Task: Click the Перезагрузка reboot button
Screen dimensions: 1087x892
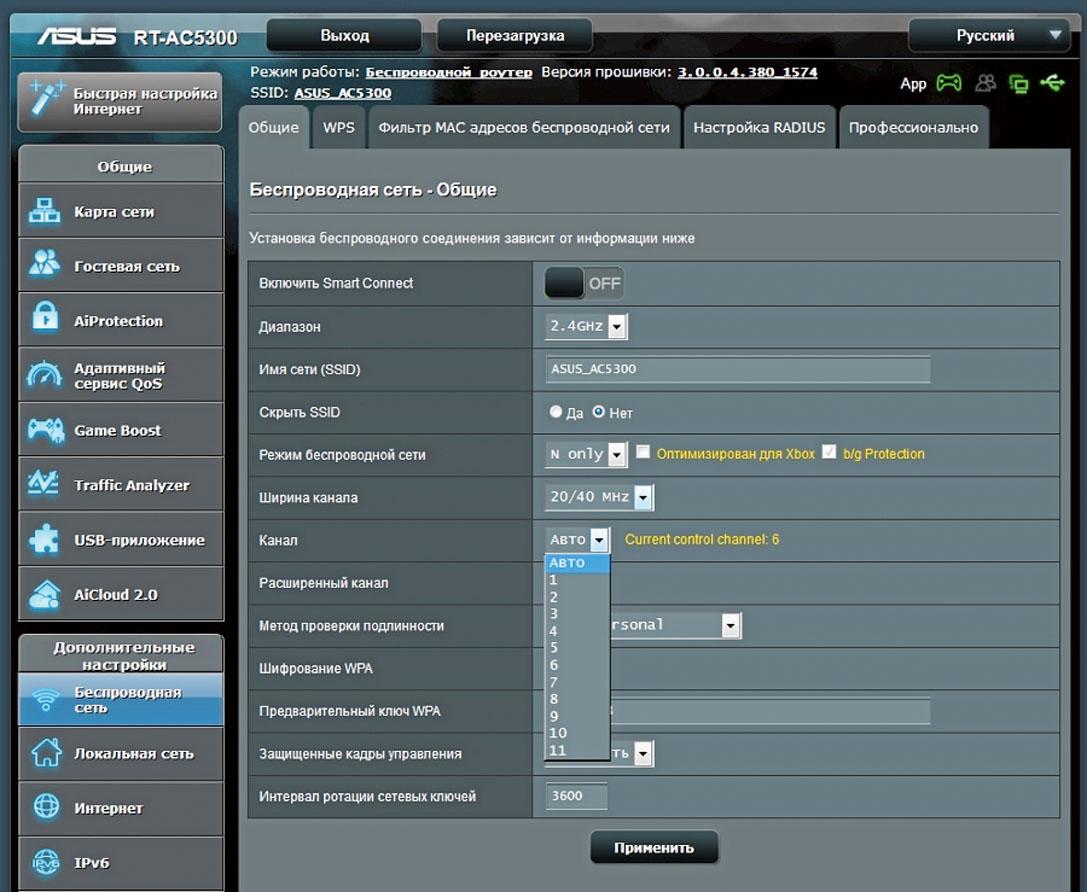Action: tap(515, 36)
